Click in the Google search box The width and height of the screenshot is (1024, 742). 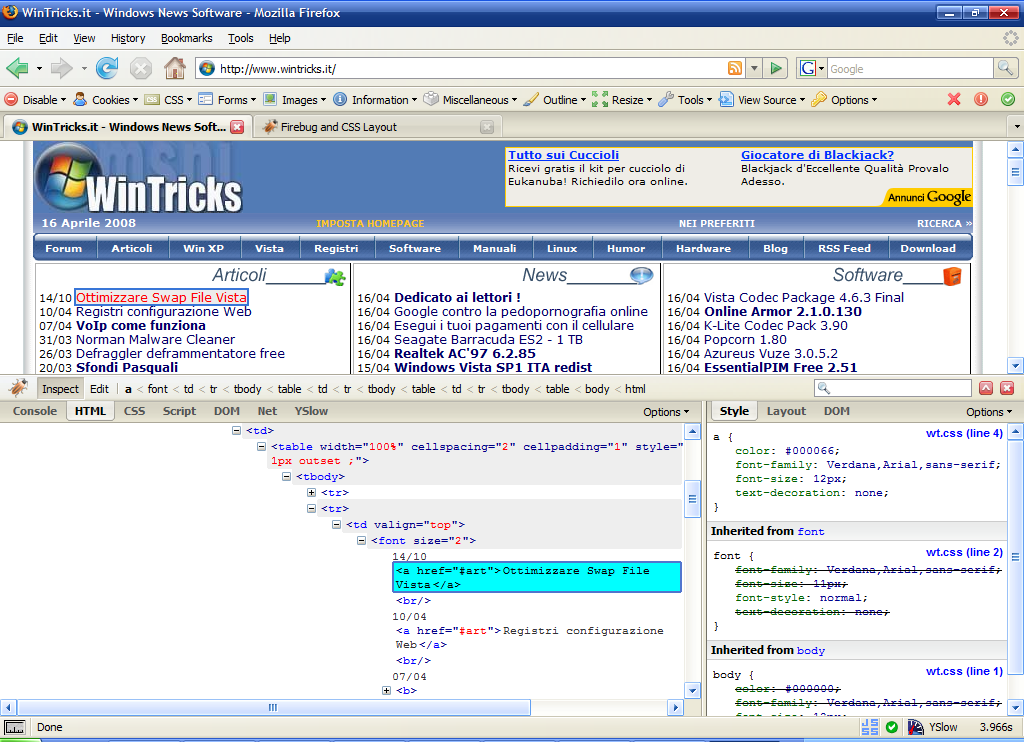point(910,69)
